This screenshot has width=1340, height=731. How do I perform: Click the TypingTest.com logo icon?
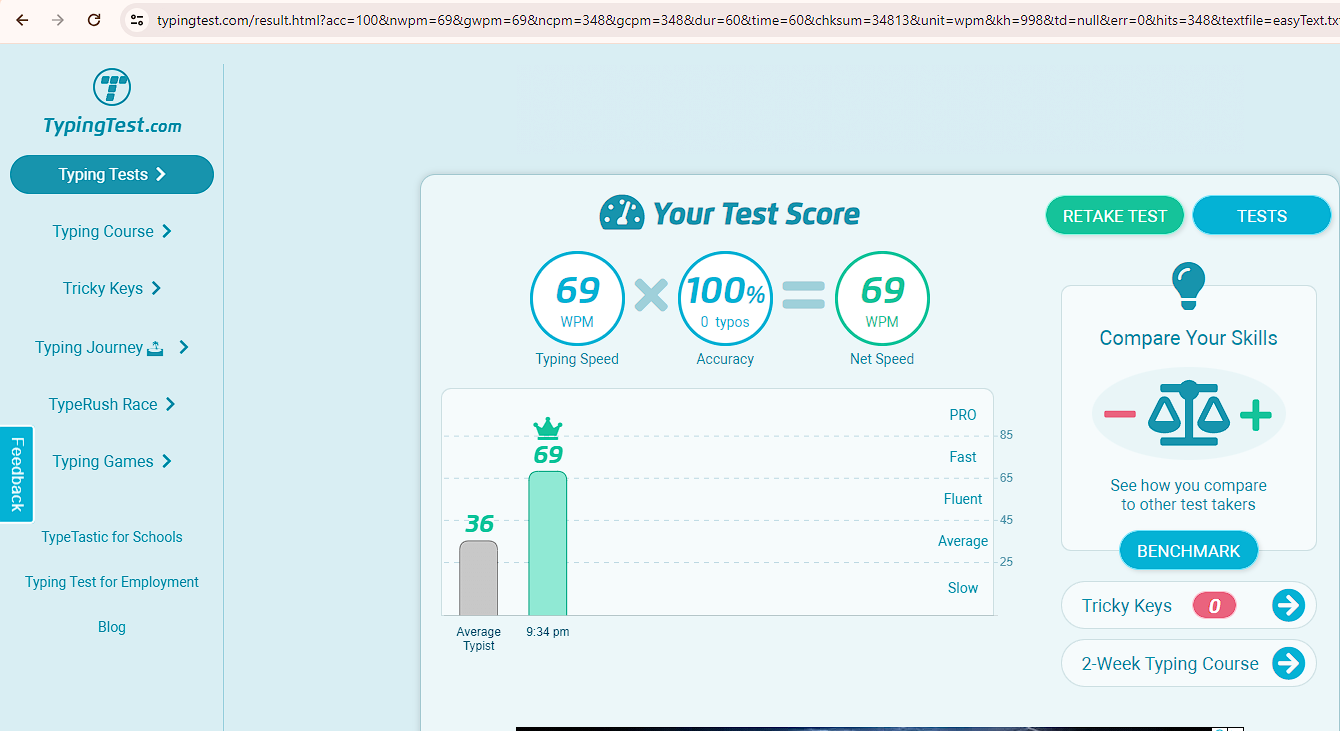[112, 87]
